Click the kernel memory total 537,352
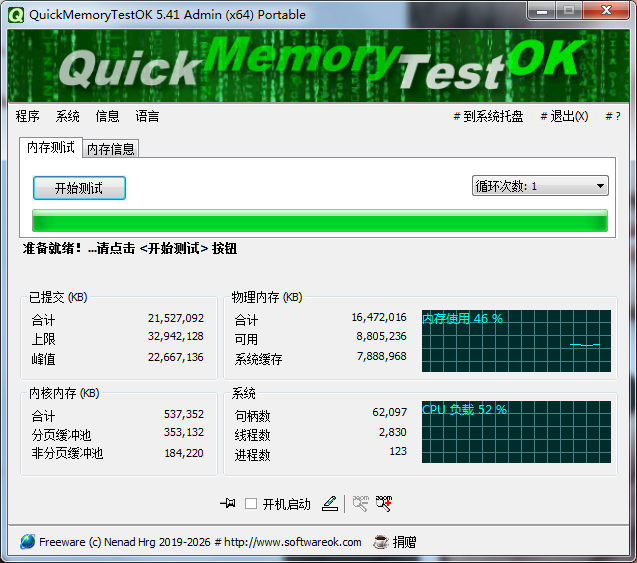 [x=184, y=414]
